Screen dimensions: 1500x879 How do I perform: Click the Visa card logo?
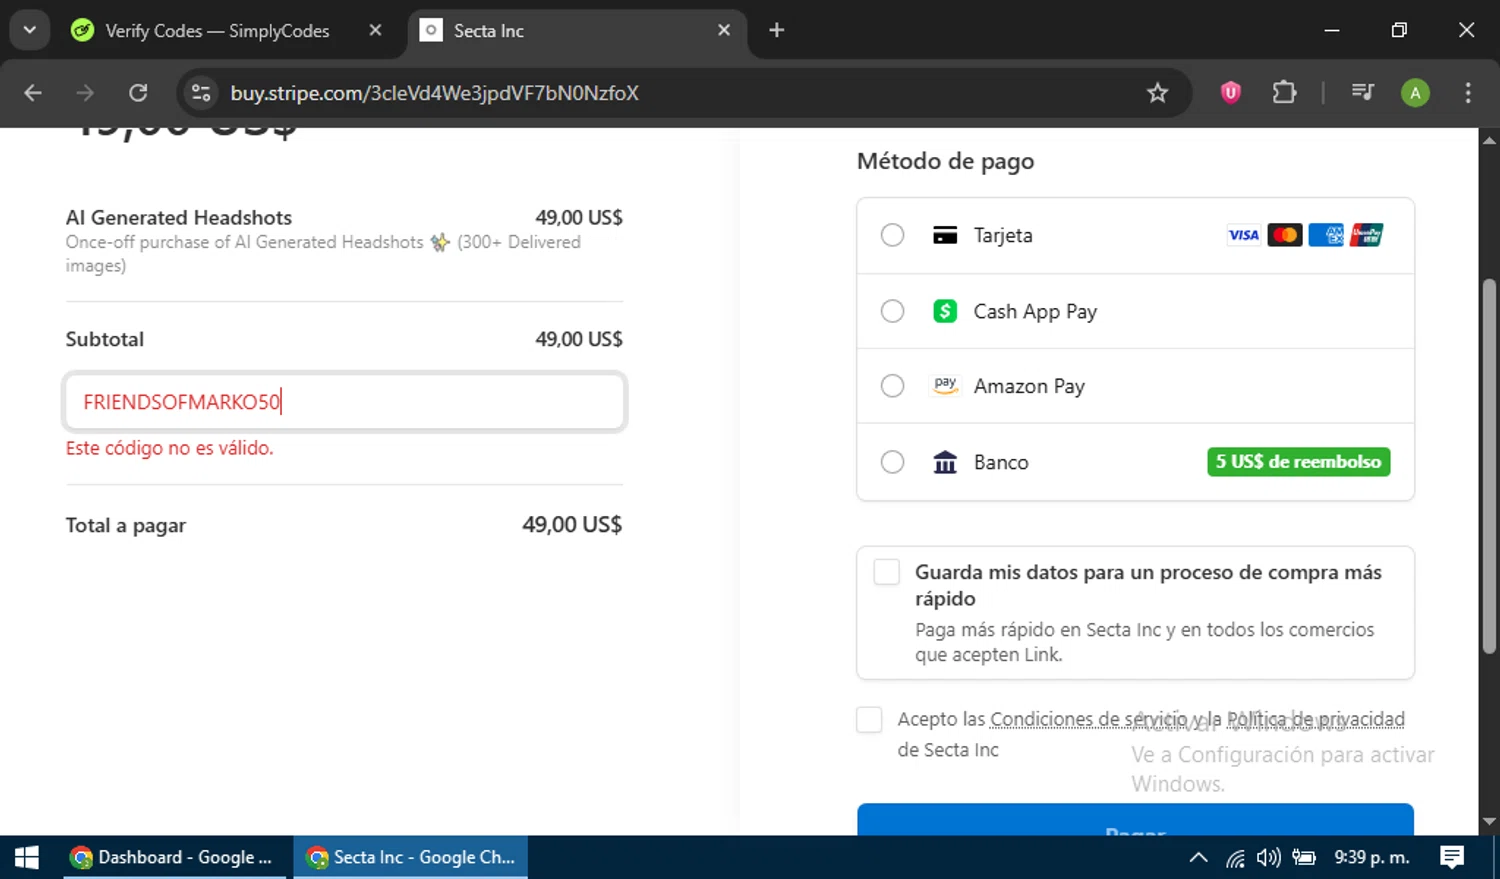click(1243, 235)
